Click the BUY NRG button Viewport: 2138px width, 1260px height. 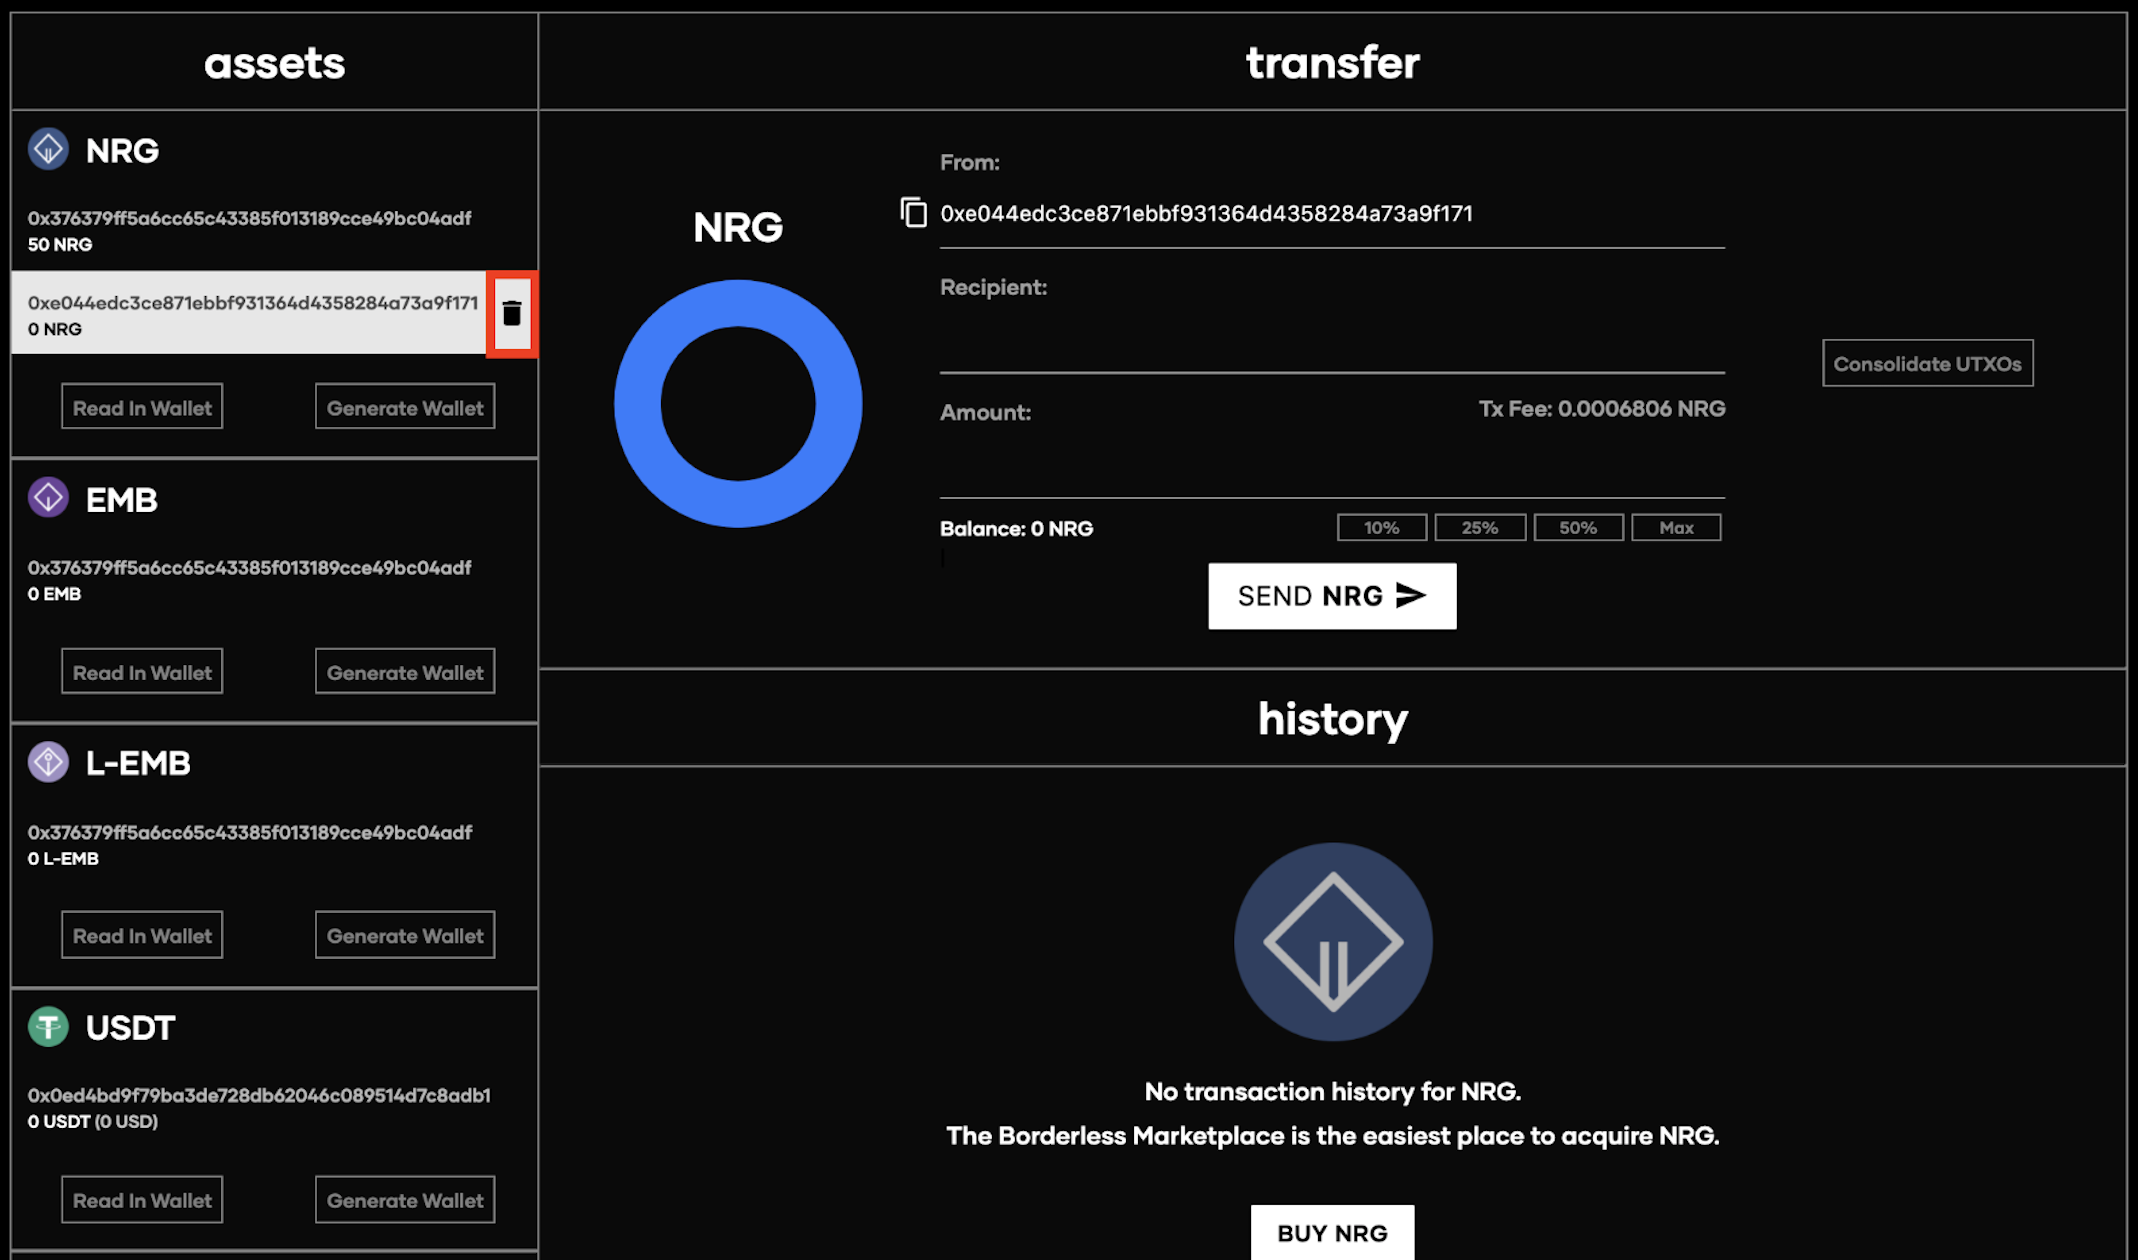1331,1233
